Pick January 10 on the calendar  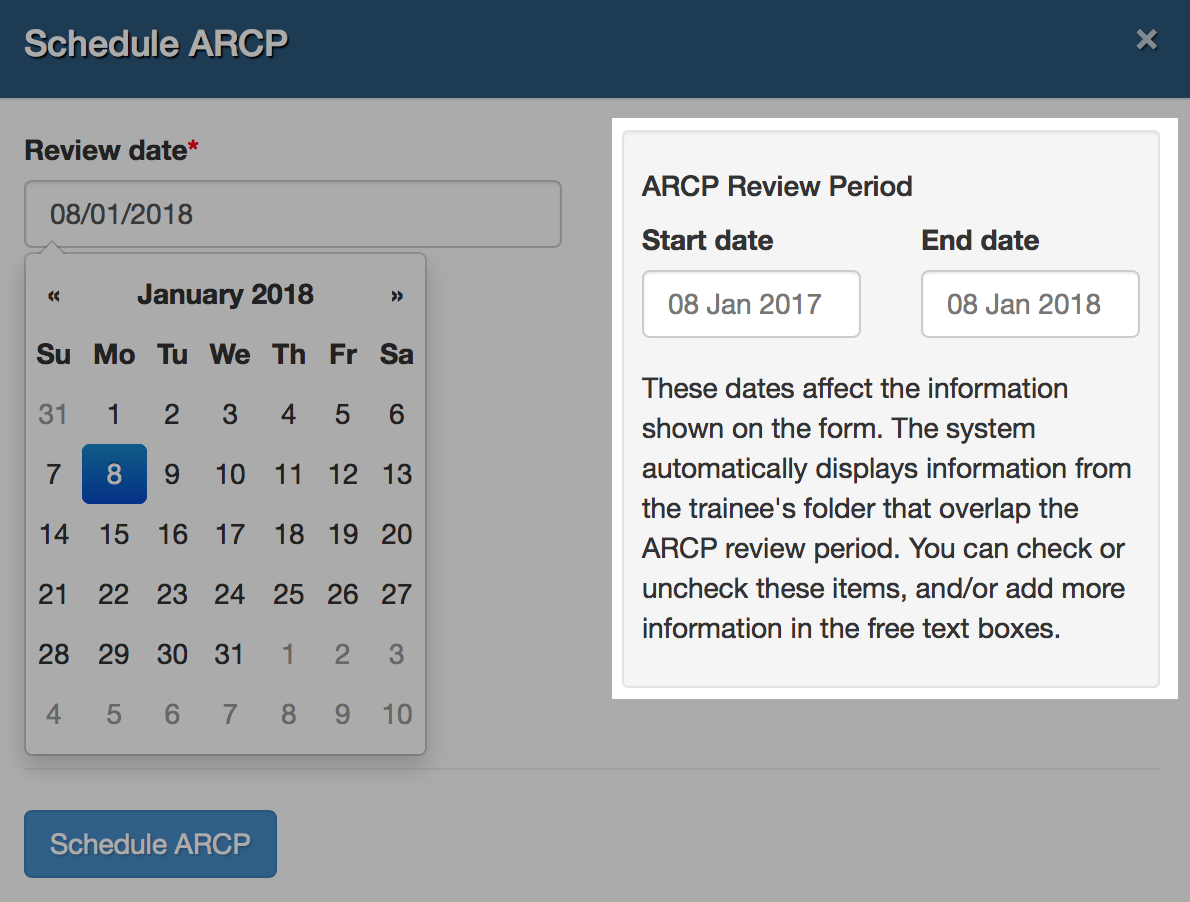[x=230, y=474]
